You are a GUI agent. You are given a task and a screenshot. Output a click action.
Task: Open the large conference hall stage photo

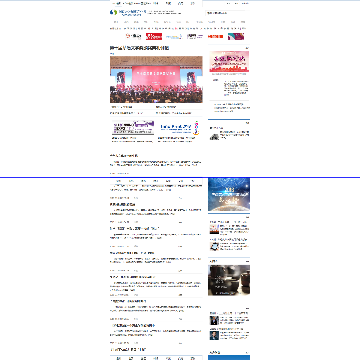(x=156, y=79)
